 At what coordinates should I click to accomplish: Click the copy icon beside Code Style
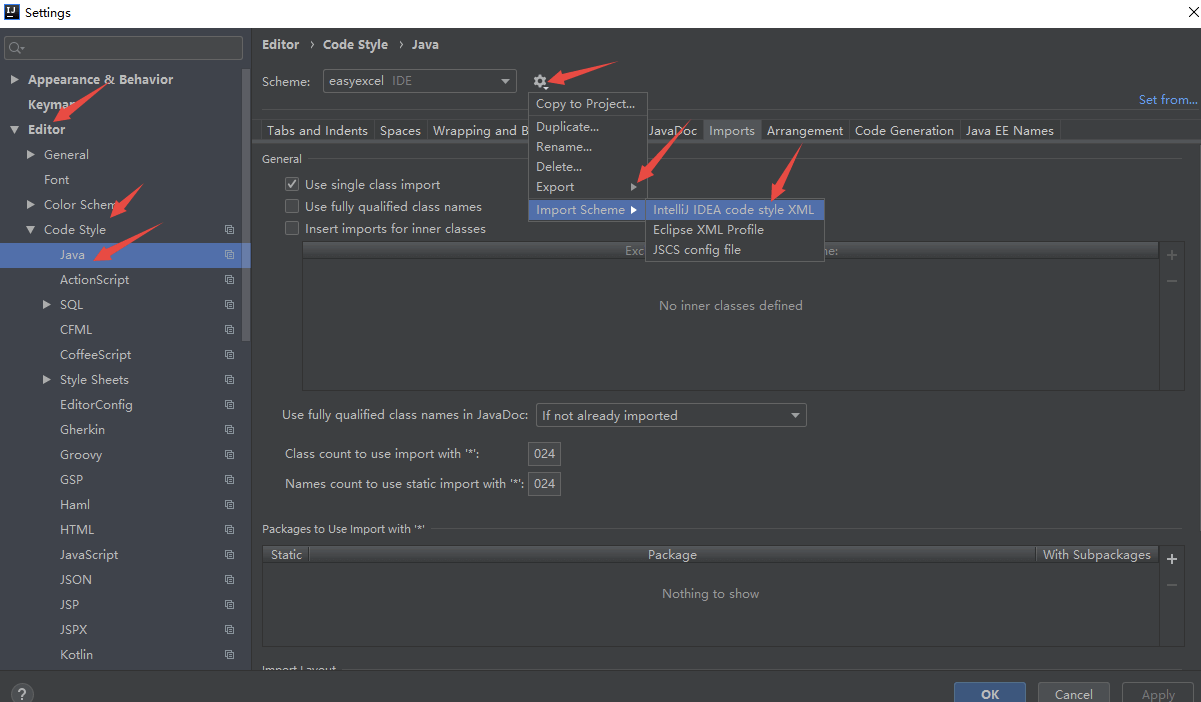(x=230, y=230)
